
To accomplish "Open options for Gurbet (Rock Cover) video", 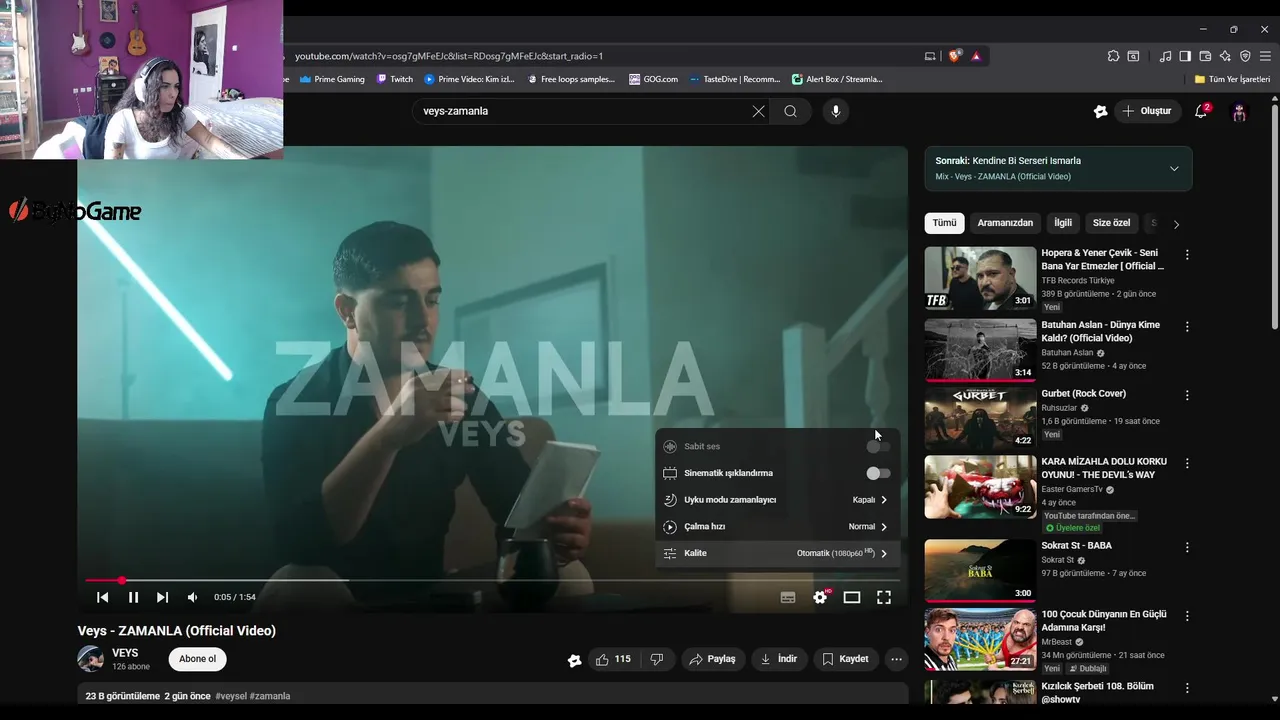I will point(1187,395).
